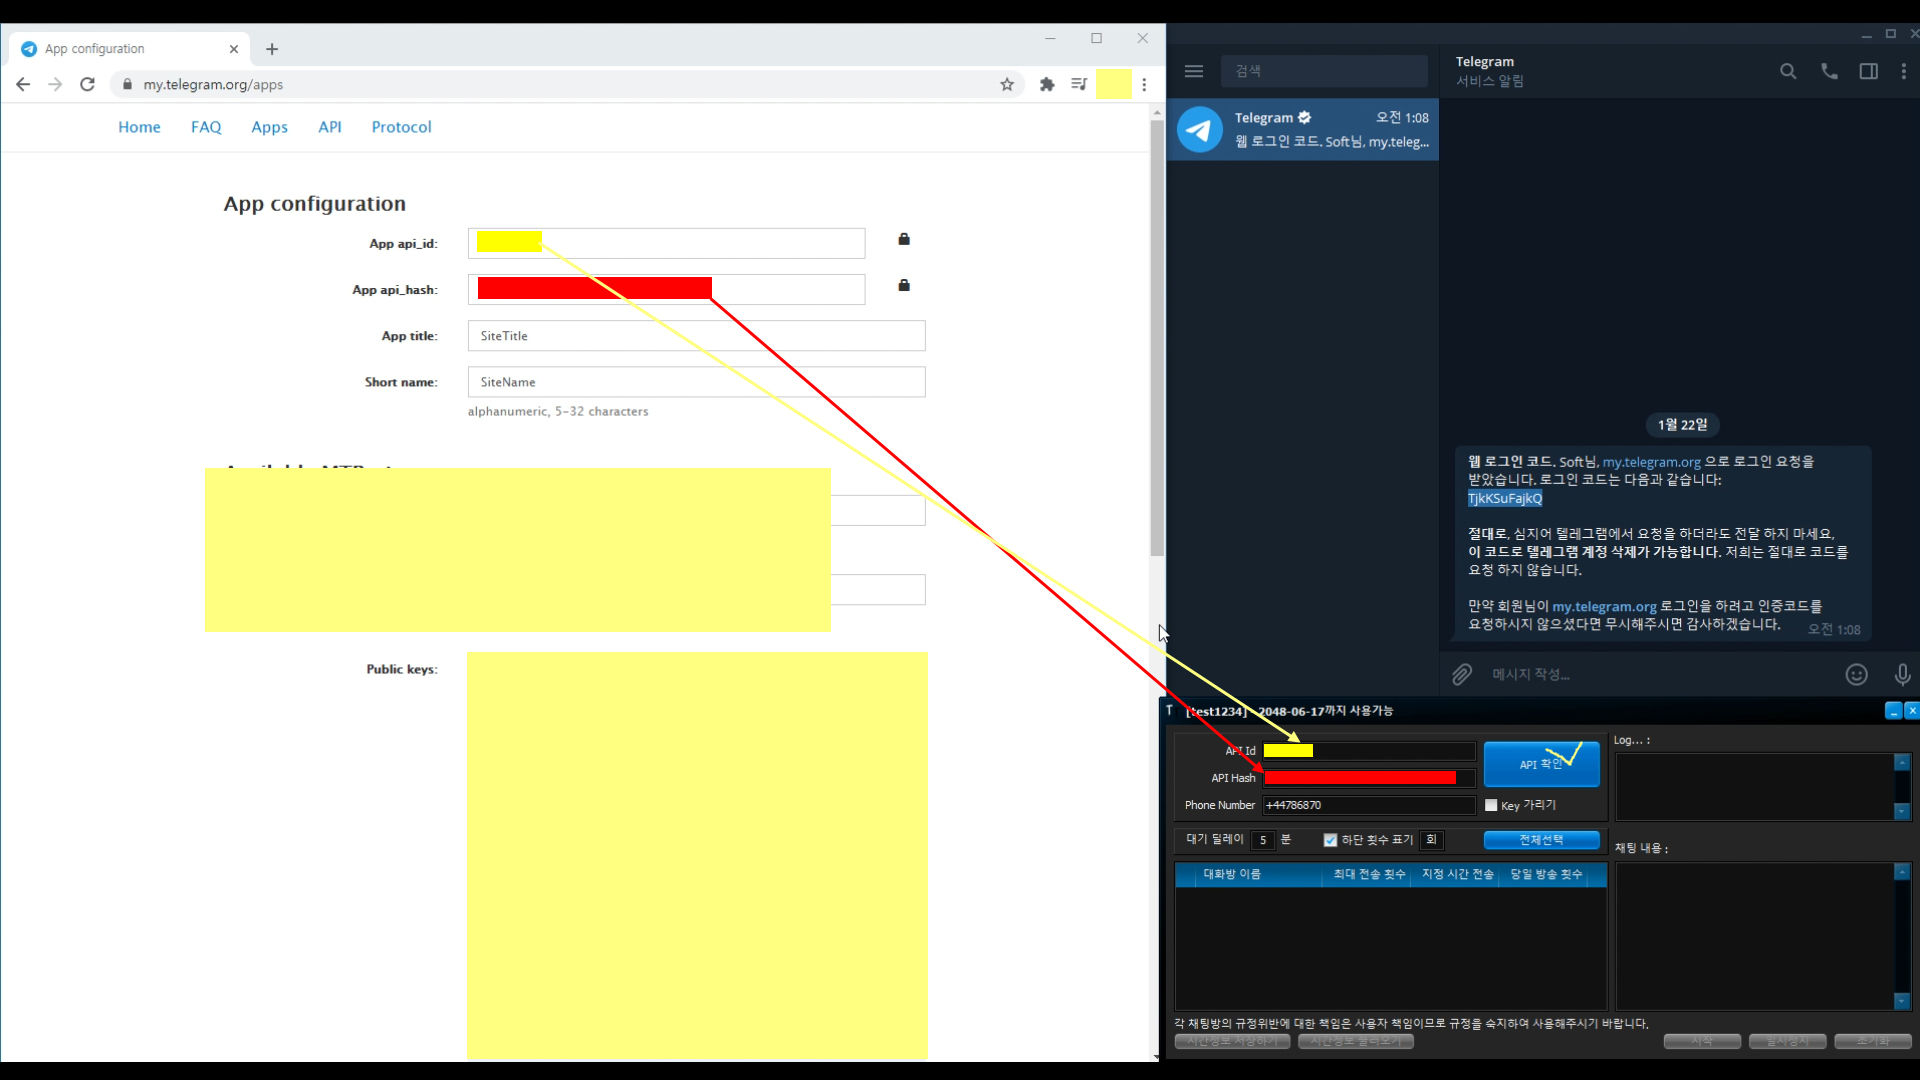Open the Chrome three-dot menu
Screen dimensions: 1920x1080
pyautogui.click(x=1145, y=85)
